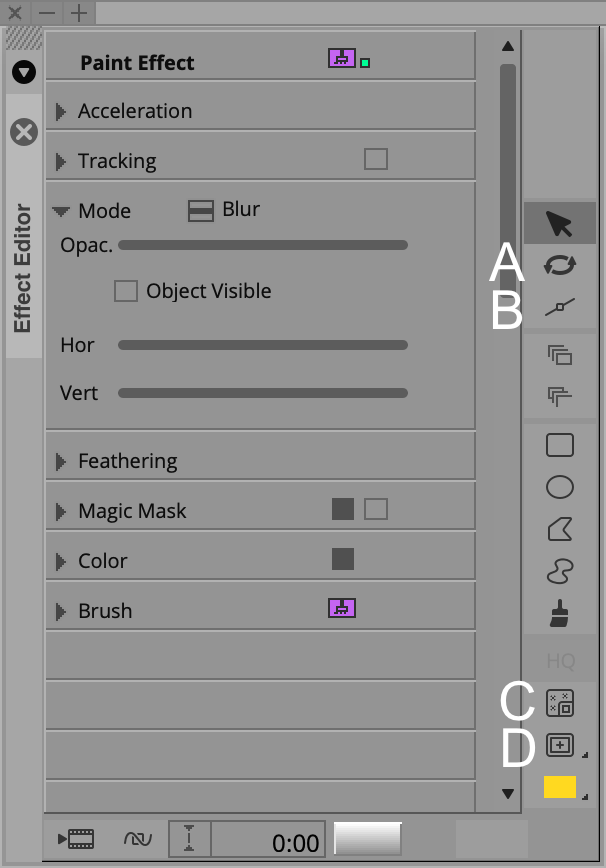Click the timecode field showing 0:00
Image resolution: width=606 pixels, height=868 pixels.
[266, 839]
